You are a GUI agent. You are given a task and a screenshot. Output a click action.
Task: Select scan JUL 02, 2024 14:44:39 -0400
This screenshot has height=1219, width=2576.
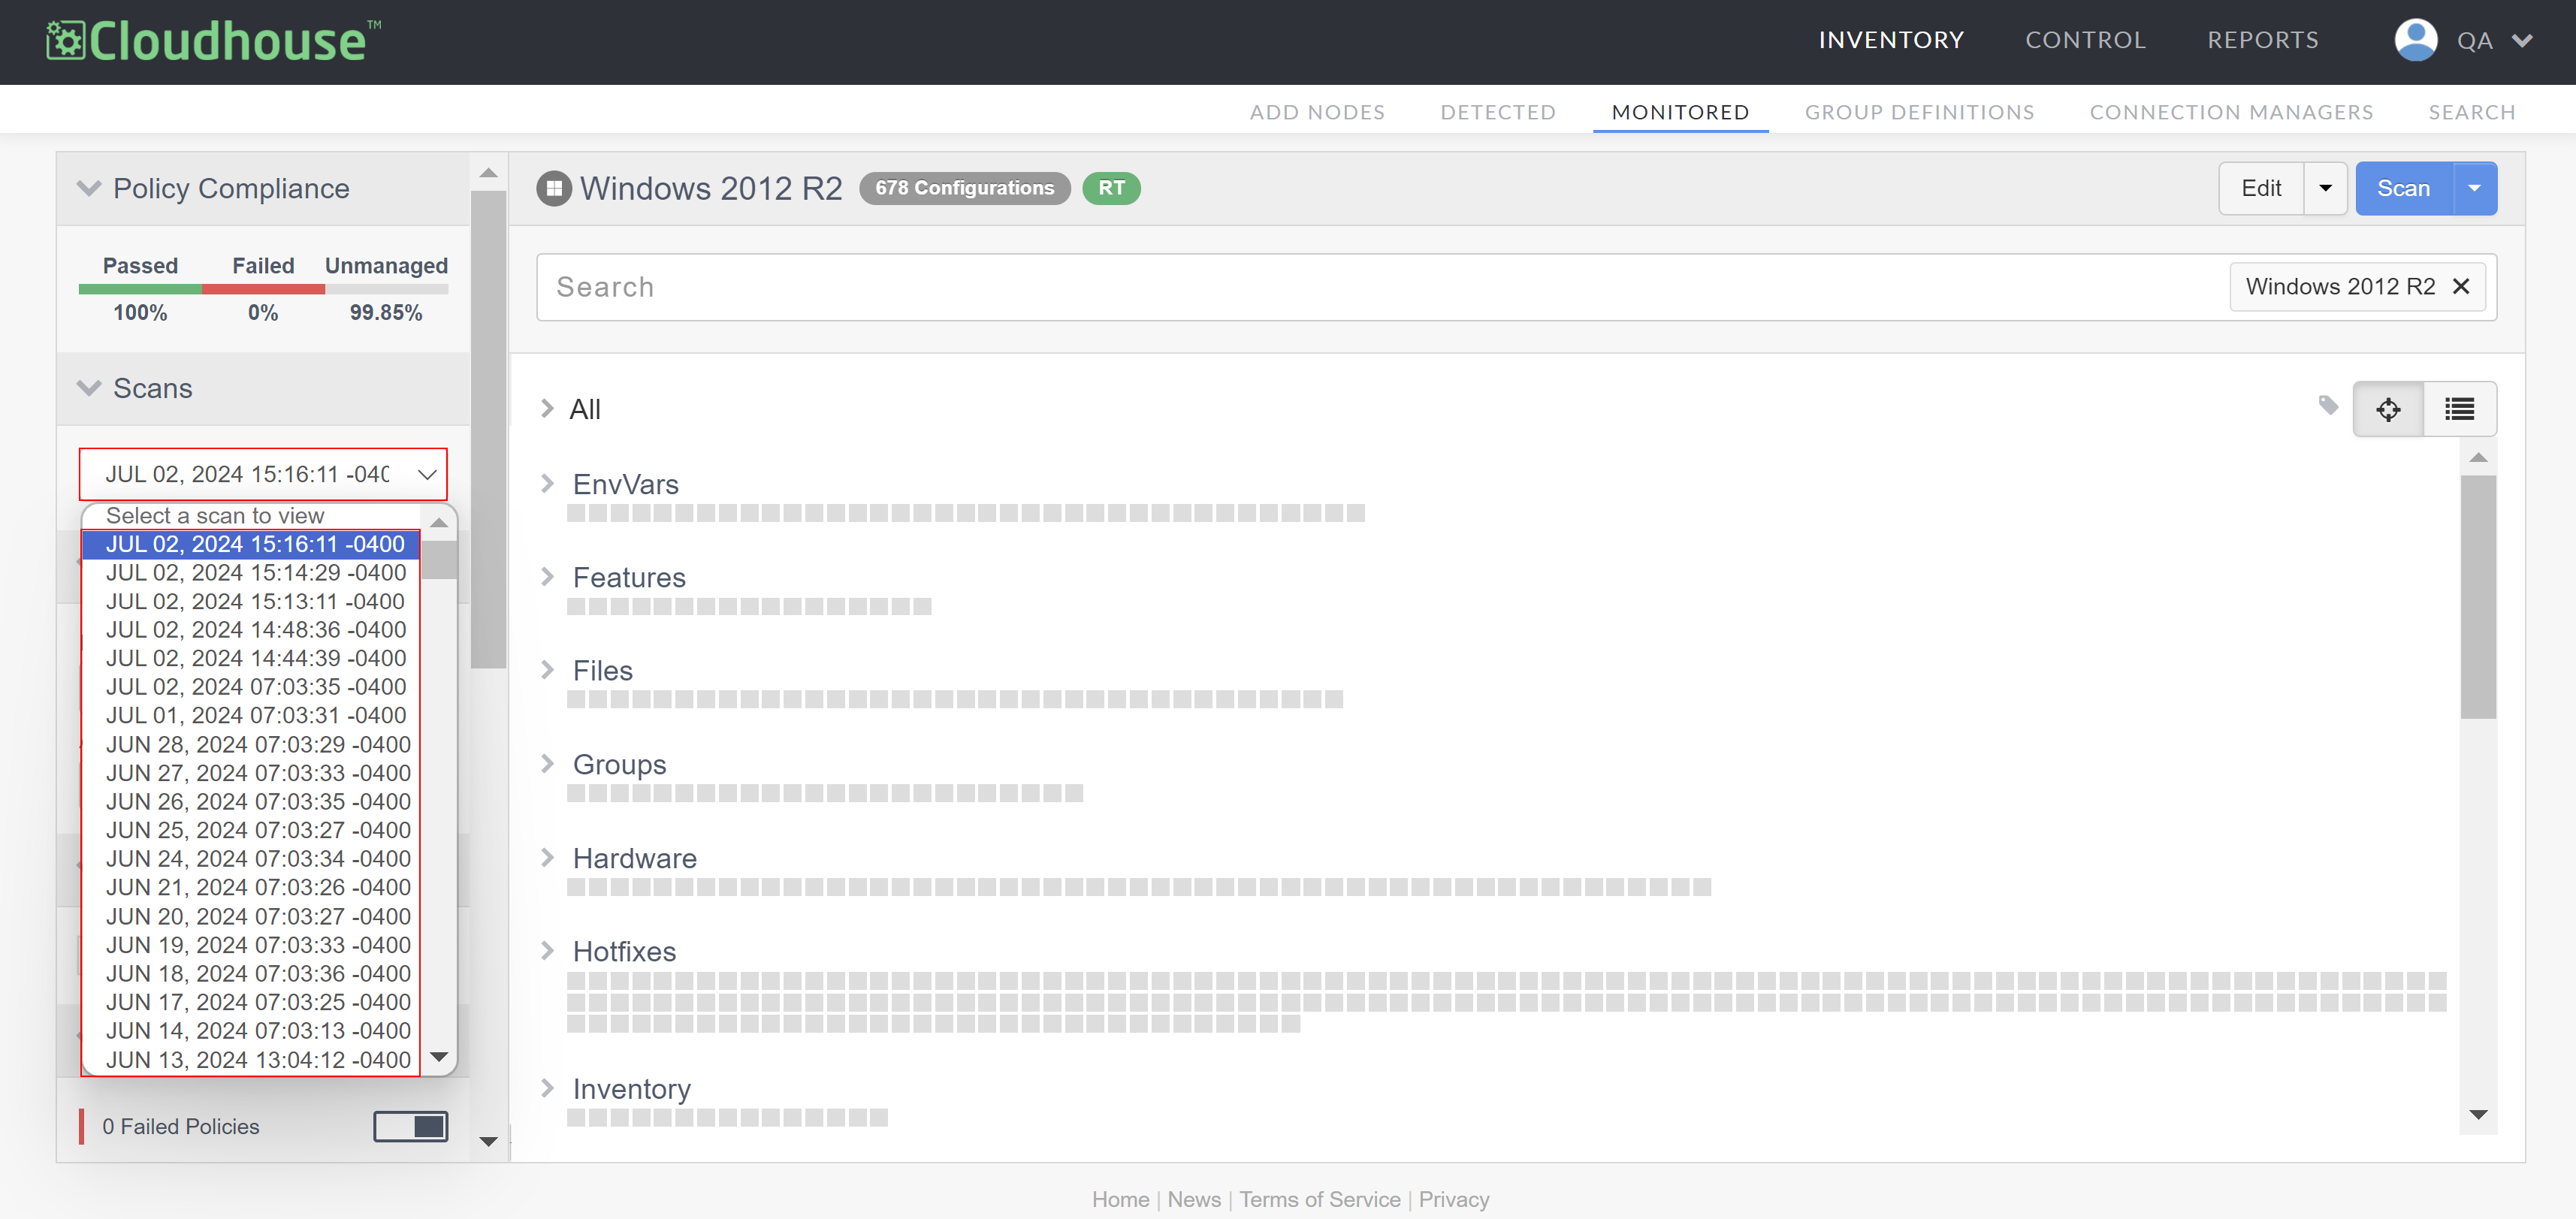click(251, 658)
